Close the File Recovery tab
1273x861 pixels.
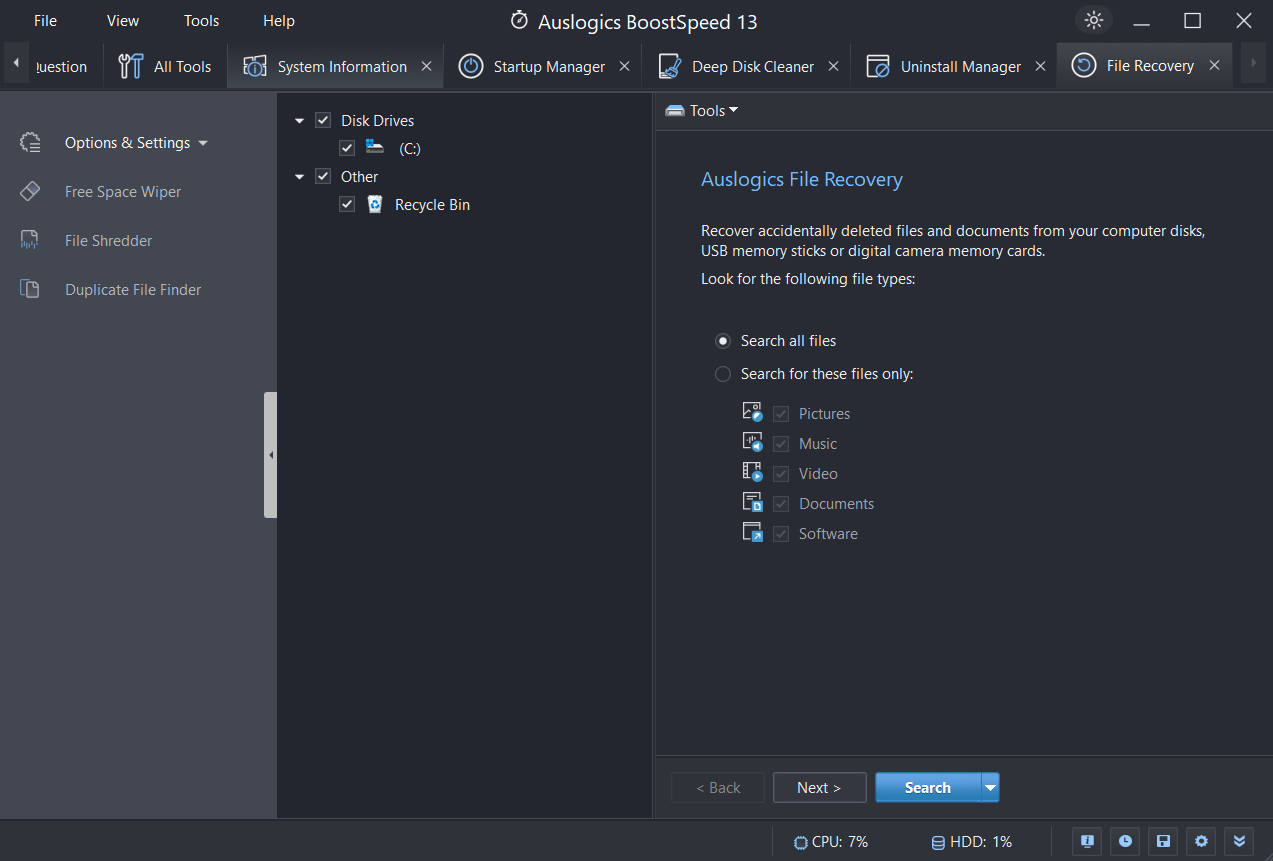[x=1214, y=65]
